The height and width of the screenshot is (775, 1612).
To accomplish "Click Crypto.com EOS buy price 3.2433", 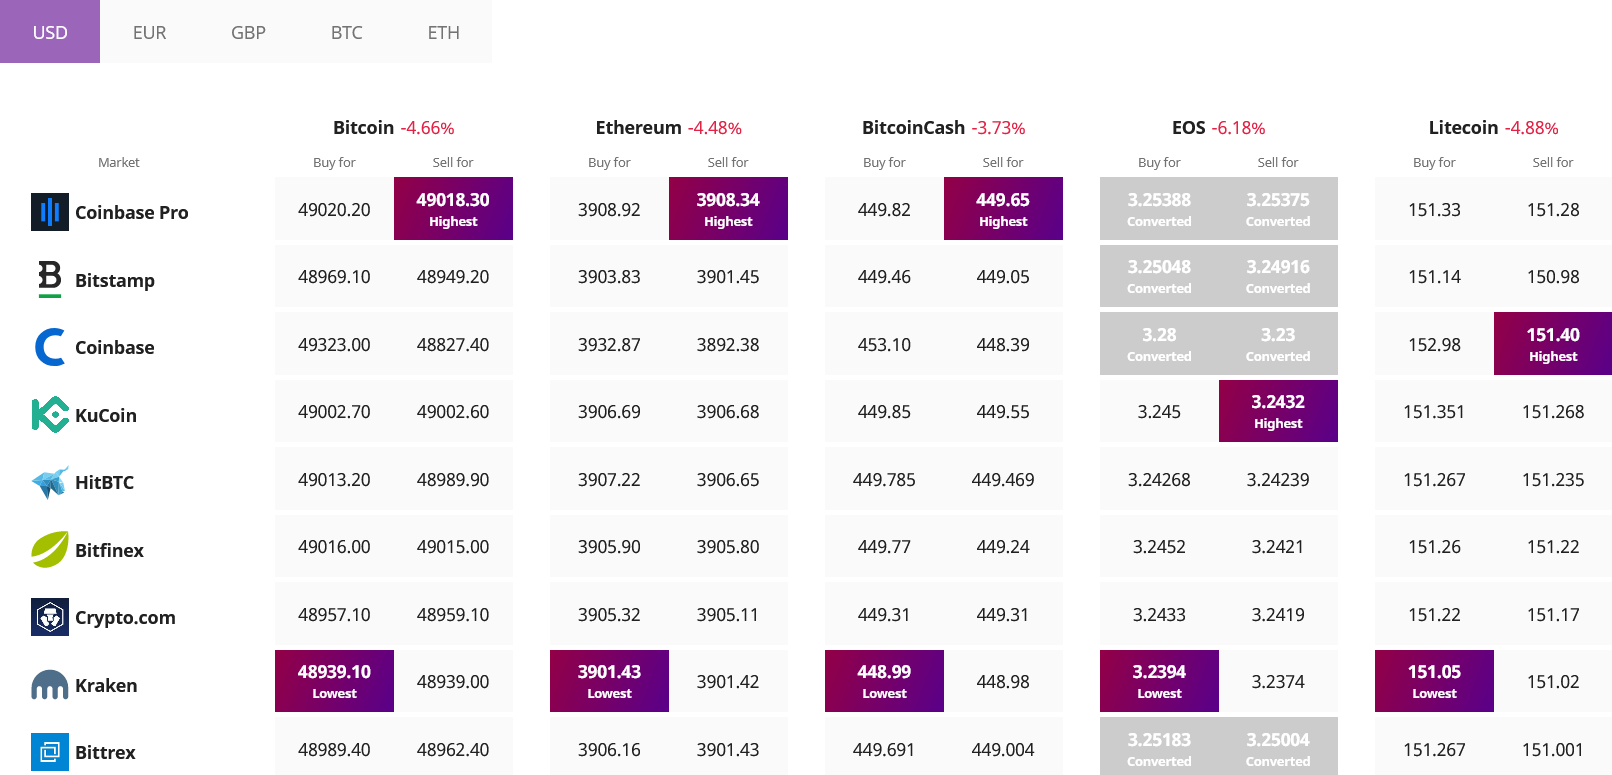I will point(1159,614).
